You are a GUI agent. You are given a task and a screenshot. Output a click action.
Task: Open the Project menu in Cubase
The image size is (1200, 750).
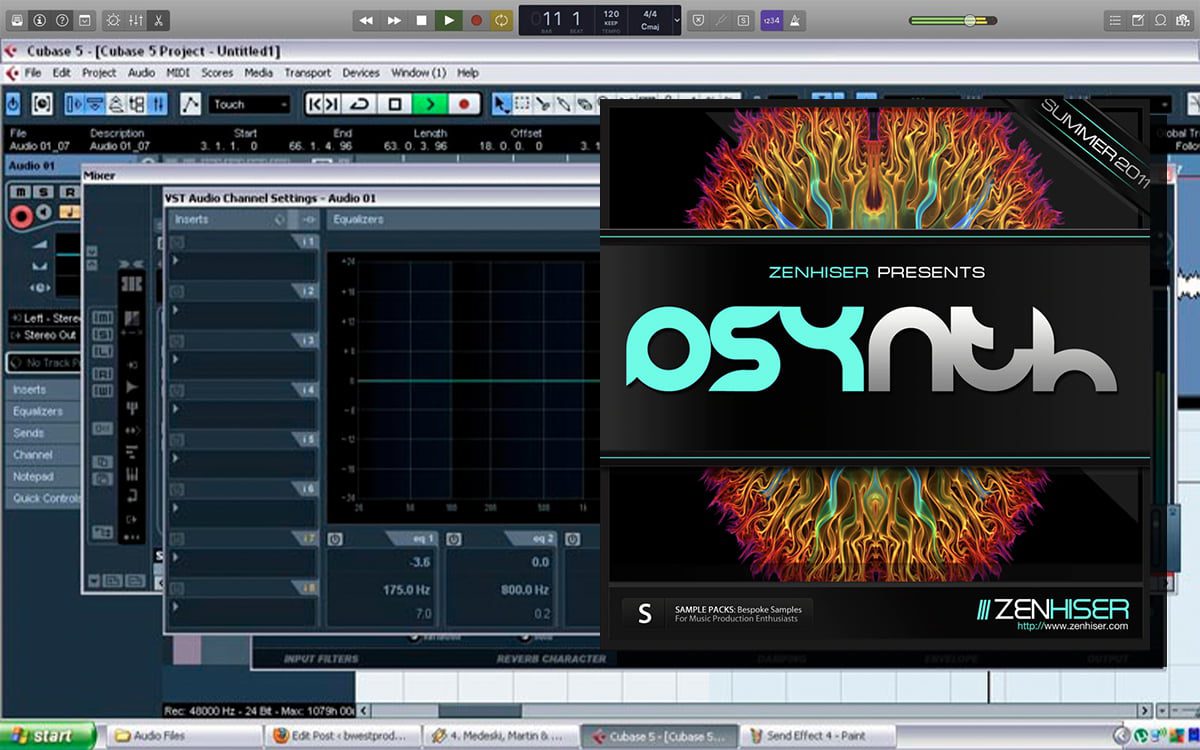pos(99,73)
